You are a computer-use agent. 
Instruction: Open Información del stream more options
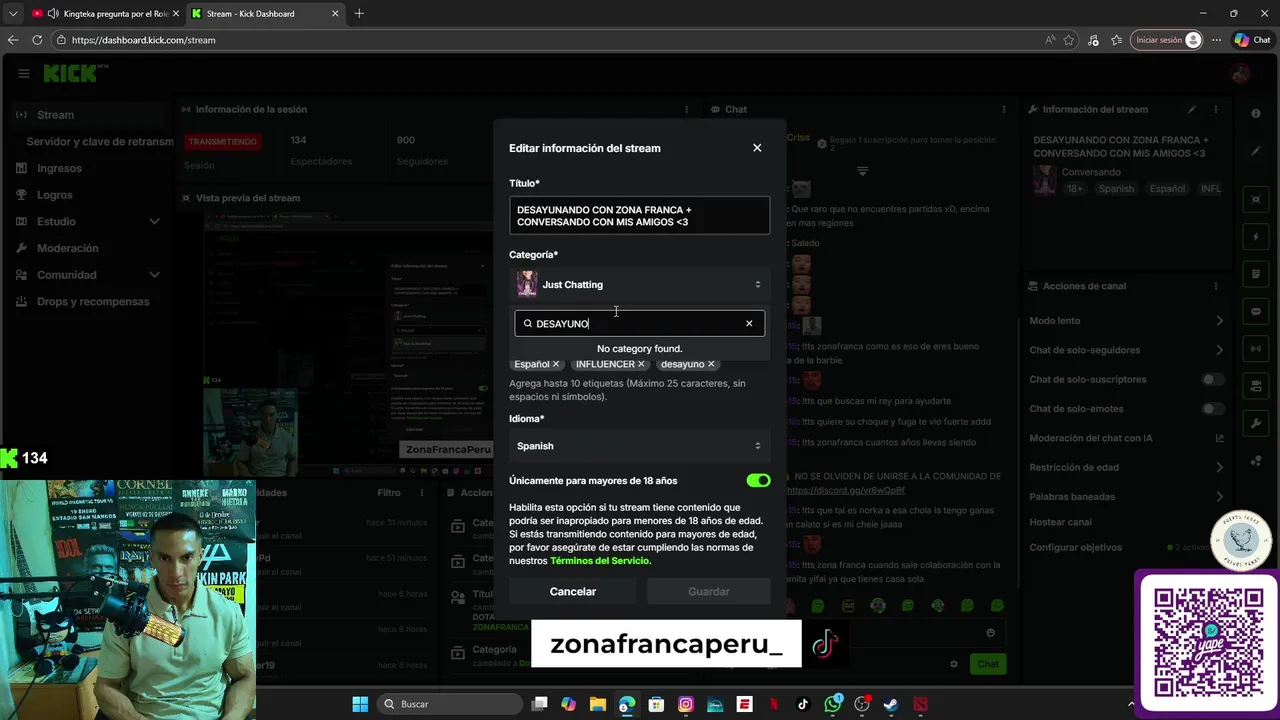click(1217, 110)
